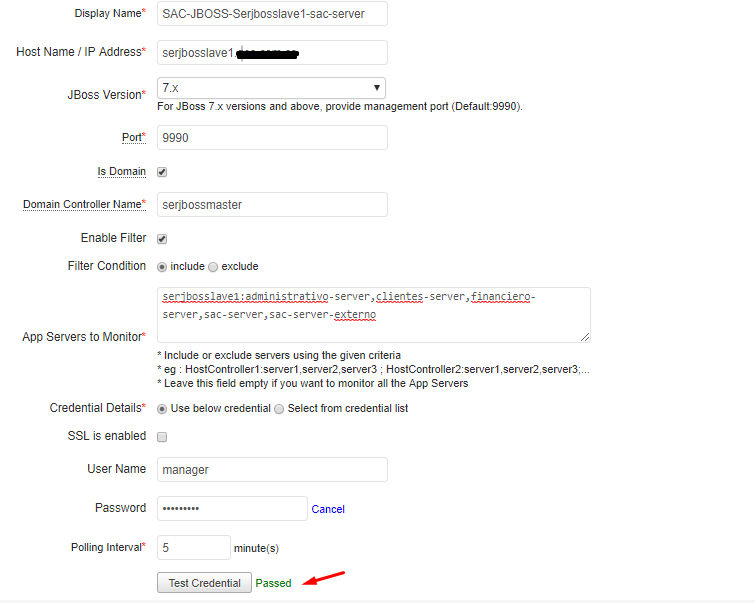Select the include filter condition
Screen dimensions: 755x603
click(162, 267)
